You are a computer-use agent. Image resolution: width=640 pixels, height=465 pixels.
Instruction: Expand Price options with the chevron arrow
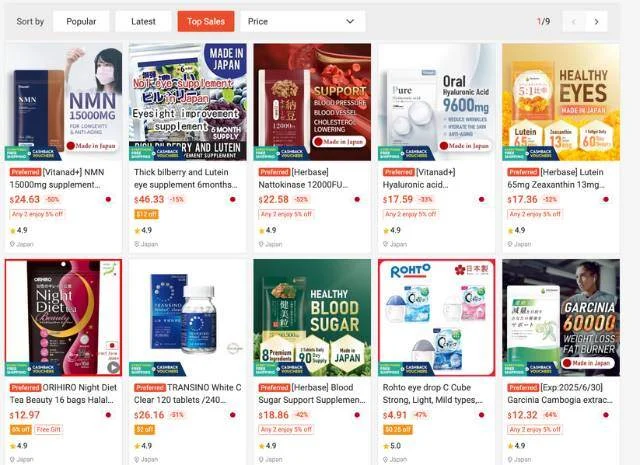[x=350, y=21]
